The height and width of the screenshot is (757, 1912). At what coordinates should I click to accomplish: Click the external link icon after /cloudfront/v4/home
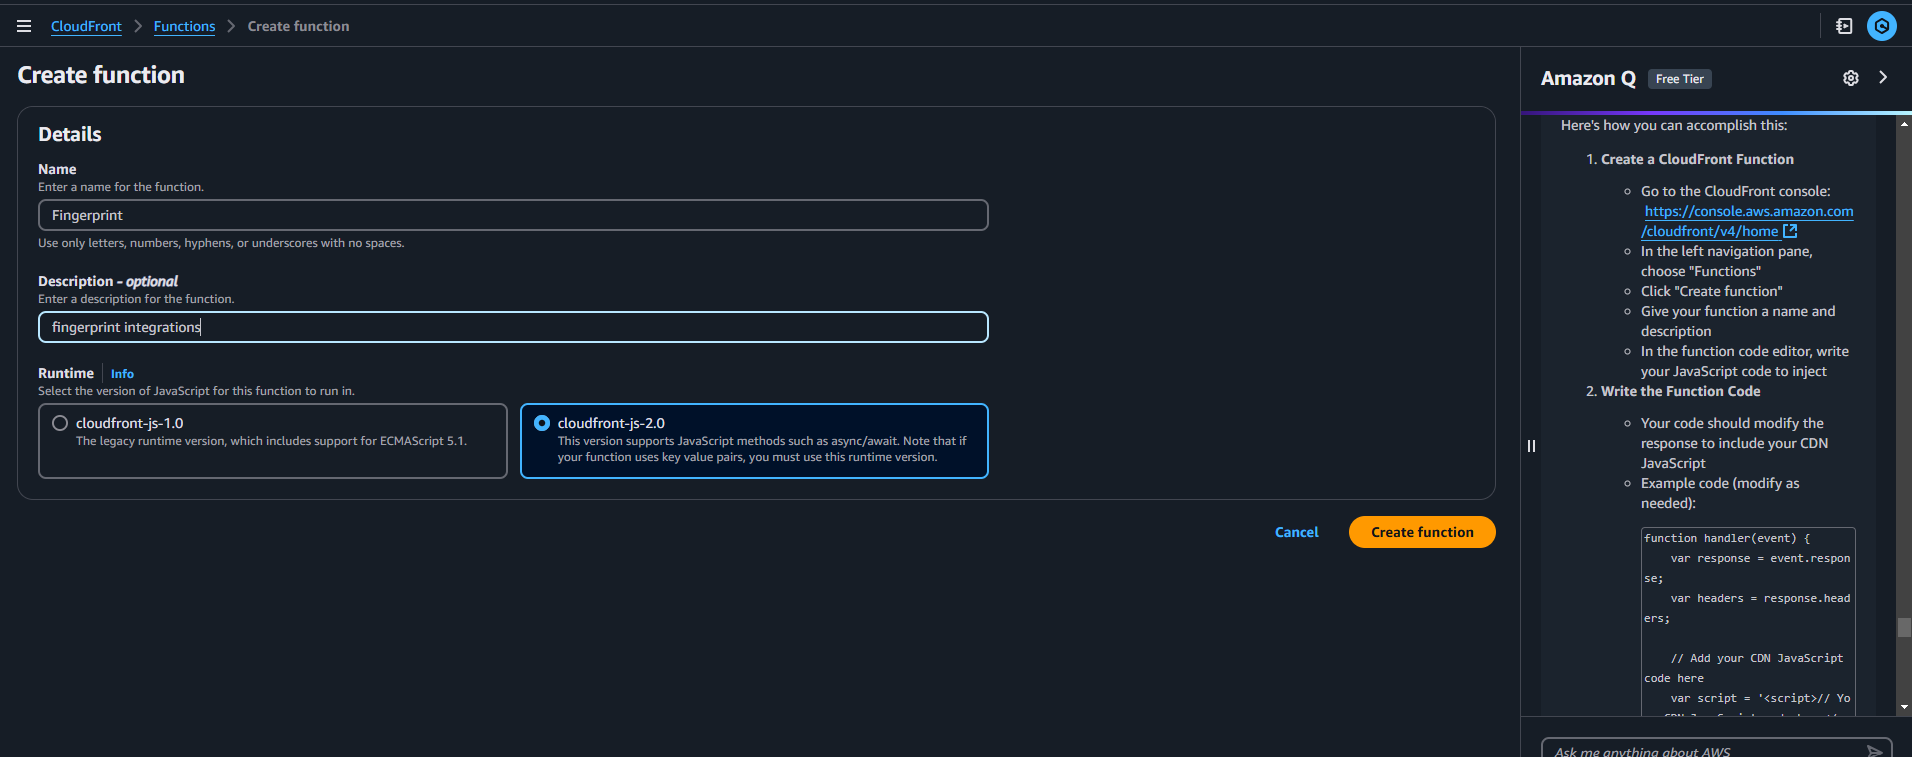[1790, 231]
